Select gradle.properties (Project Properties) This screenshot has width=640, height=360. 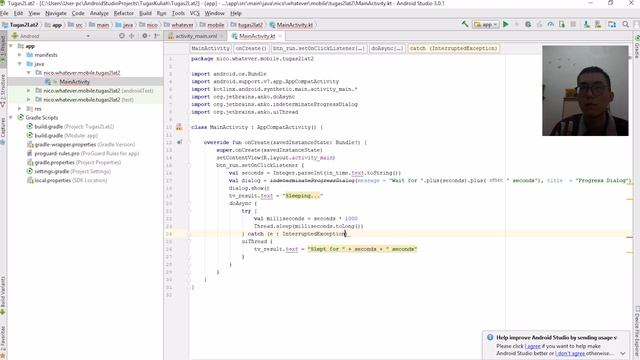point(73,162)
